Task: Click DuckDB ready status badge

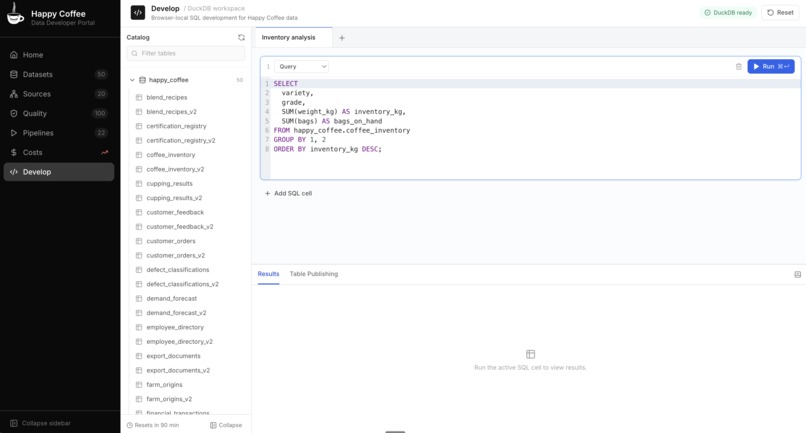Action: tap(728, 13)
